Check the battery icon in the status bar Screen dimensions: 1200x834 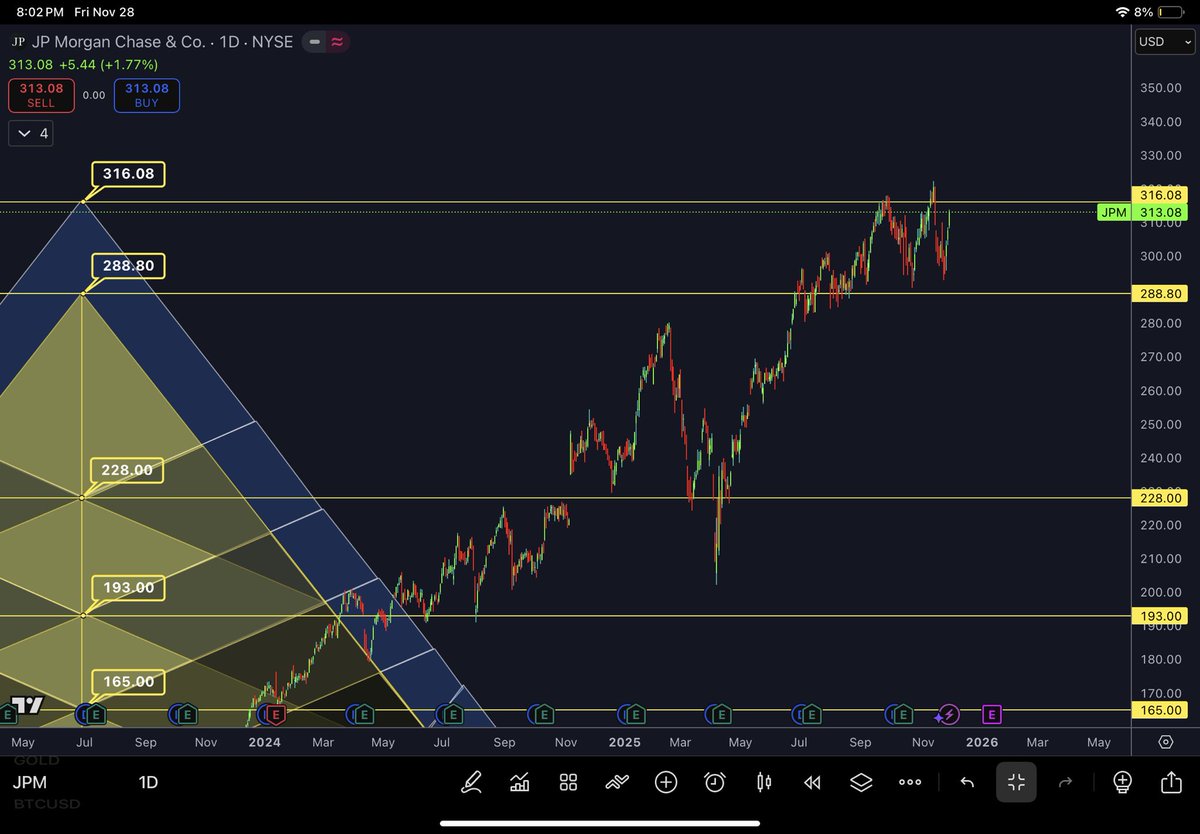(x=1173, y=12)
